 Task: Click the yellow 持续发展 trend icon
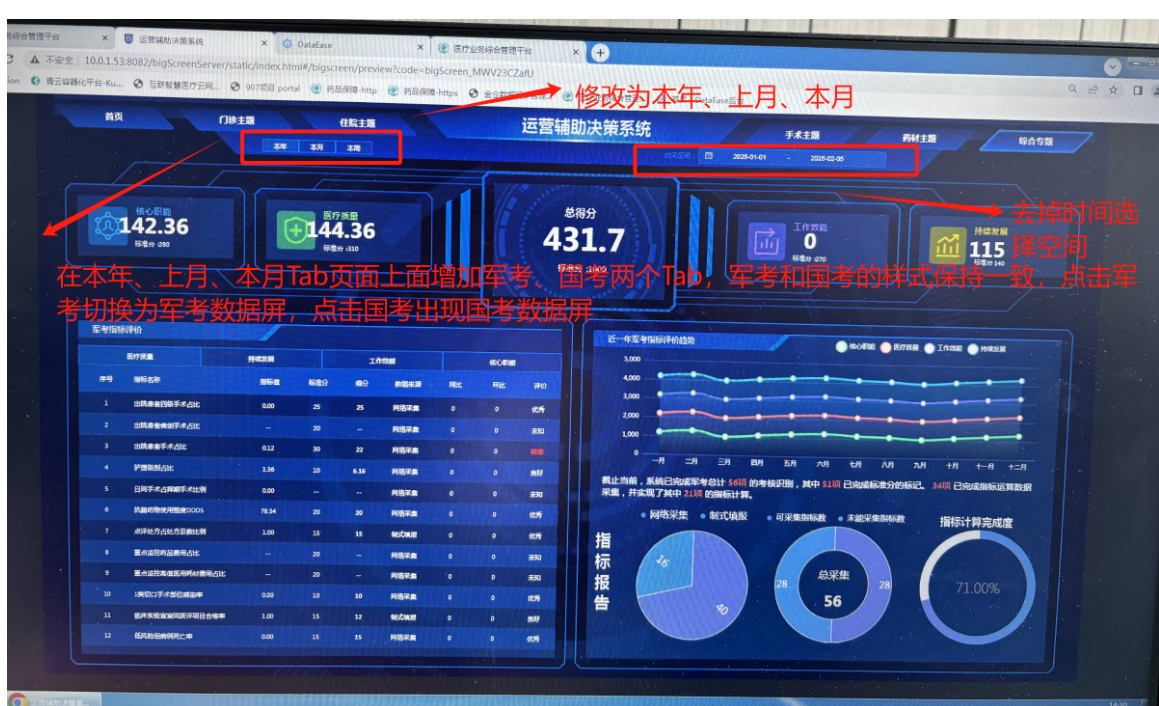click(945, 244)
